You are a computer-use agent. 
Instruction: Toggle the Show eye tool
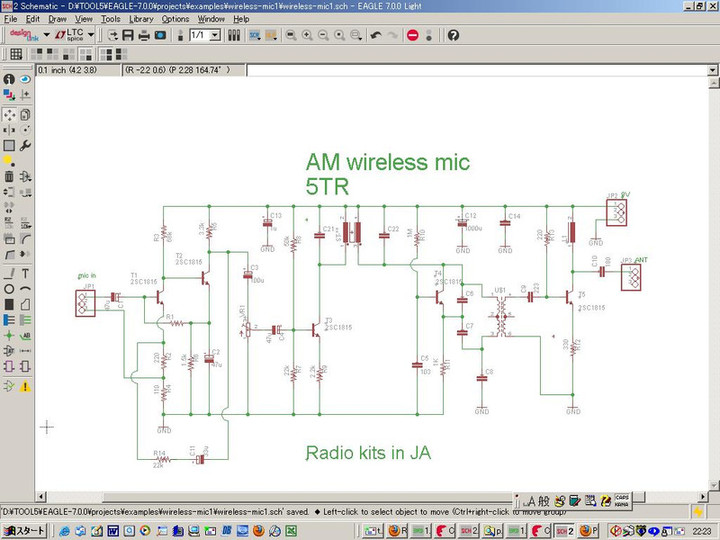coord(25,79)
